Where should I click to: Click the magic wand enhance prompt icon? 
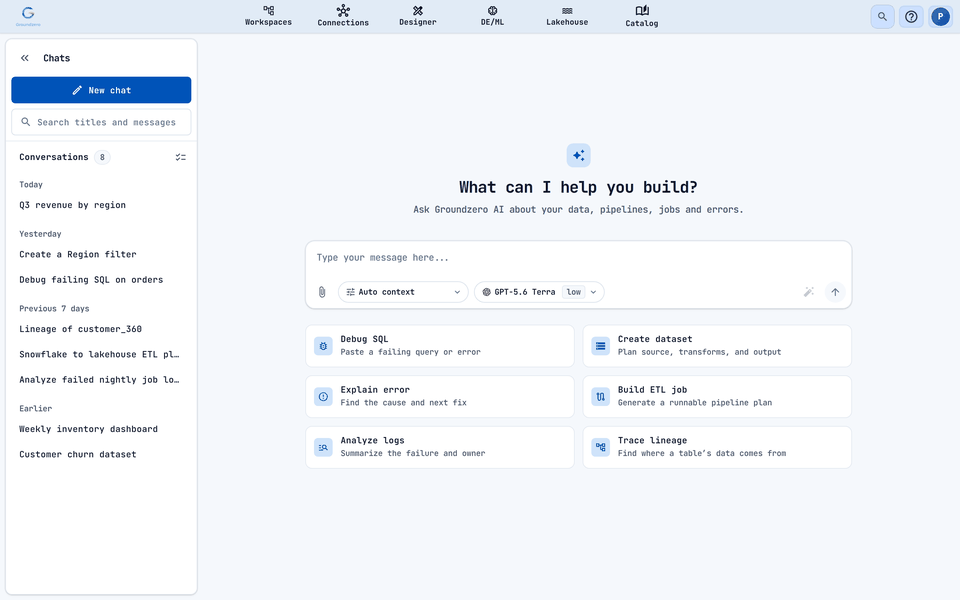(809, 292)
